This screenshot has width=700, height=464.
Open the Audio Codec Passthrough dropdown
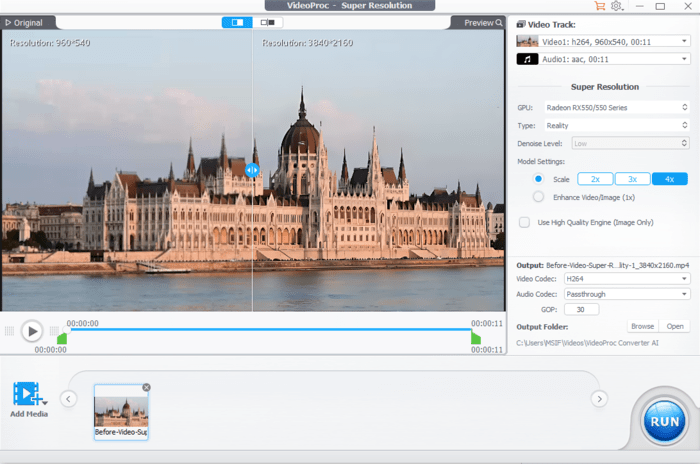tap(627, 294)
